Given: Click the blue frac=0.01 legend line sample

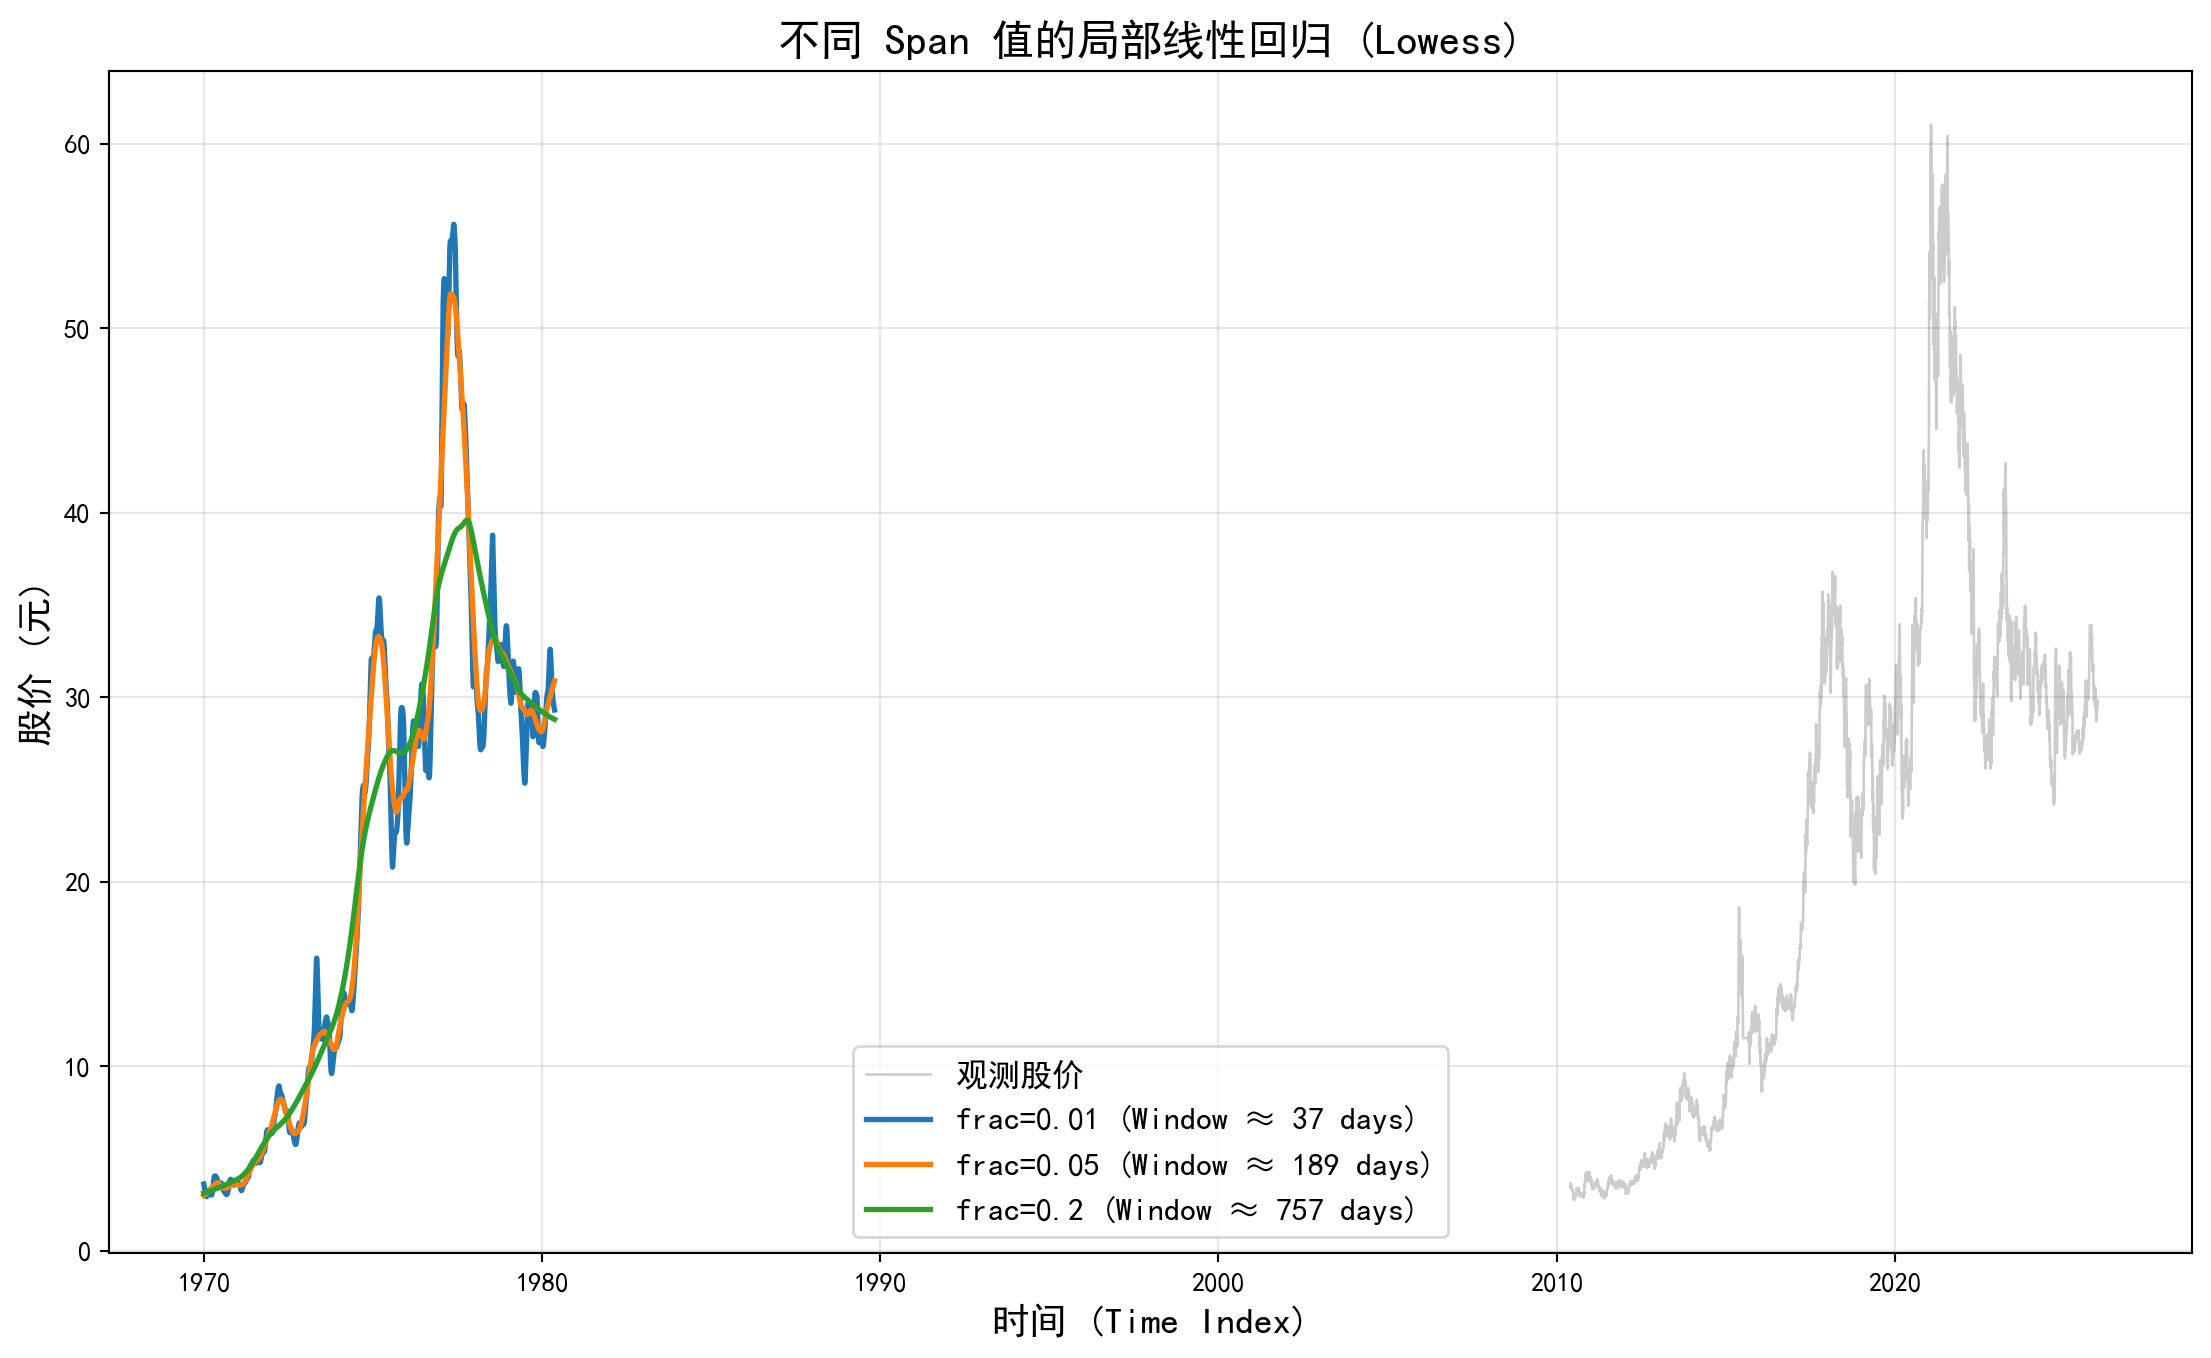Looking at the screenshot, I should tap(897, 1120).
